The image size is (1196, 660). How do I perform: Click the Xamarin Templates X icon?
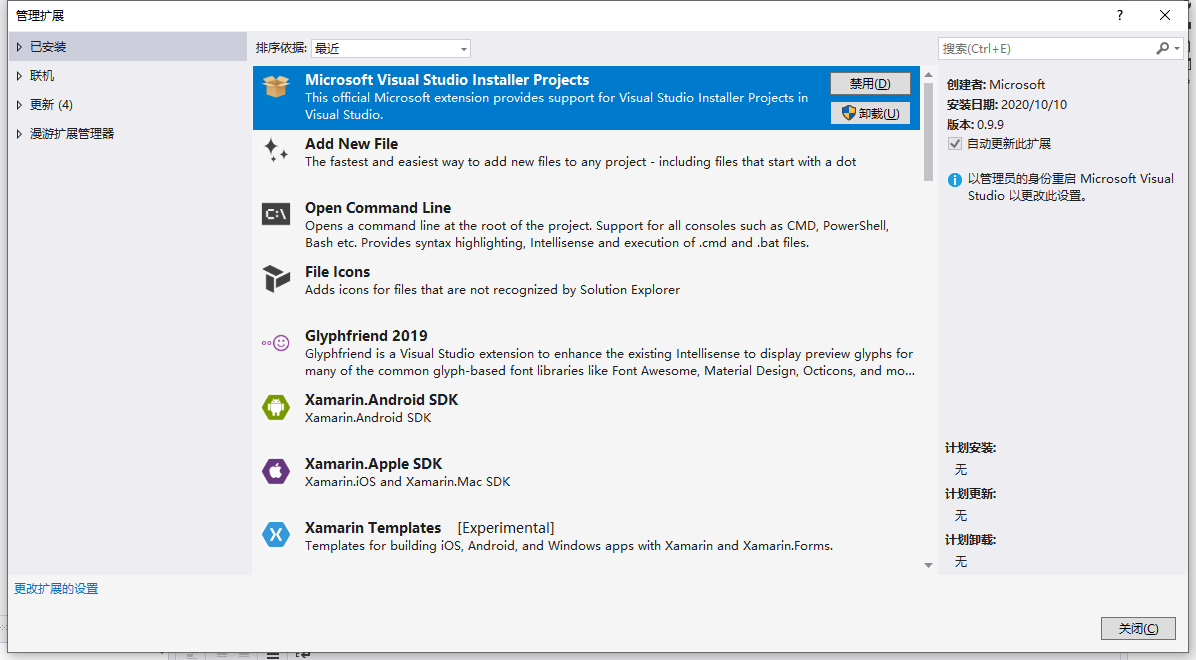(x=276, y=535)
